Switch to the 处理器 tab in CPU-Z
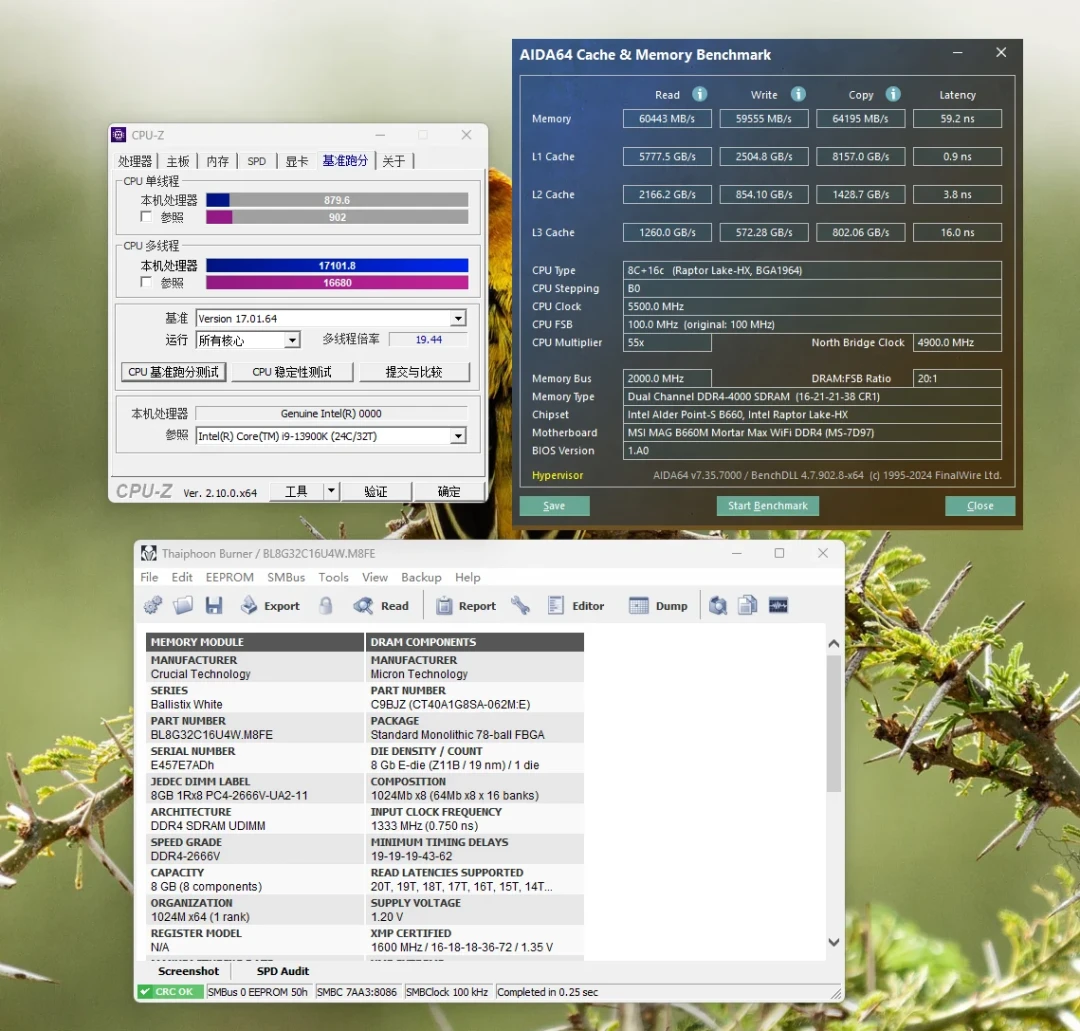The width and height of the screenshot is (1080, 1031). [135, 161]
